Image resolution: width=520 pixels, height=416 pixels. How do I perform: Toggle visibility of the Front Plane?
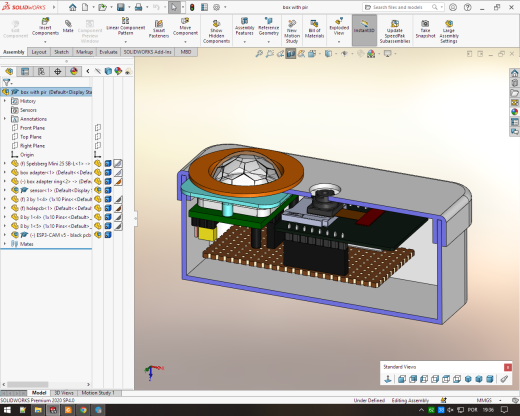tap(98, 128)
